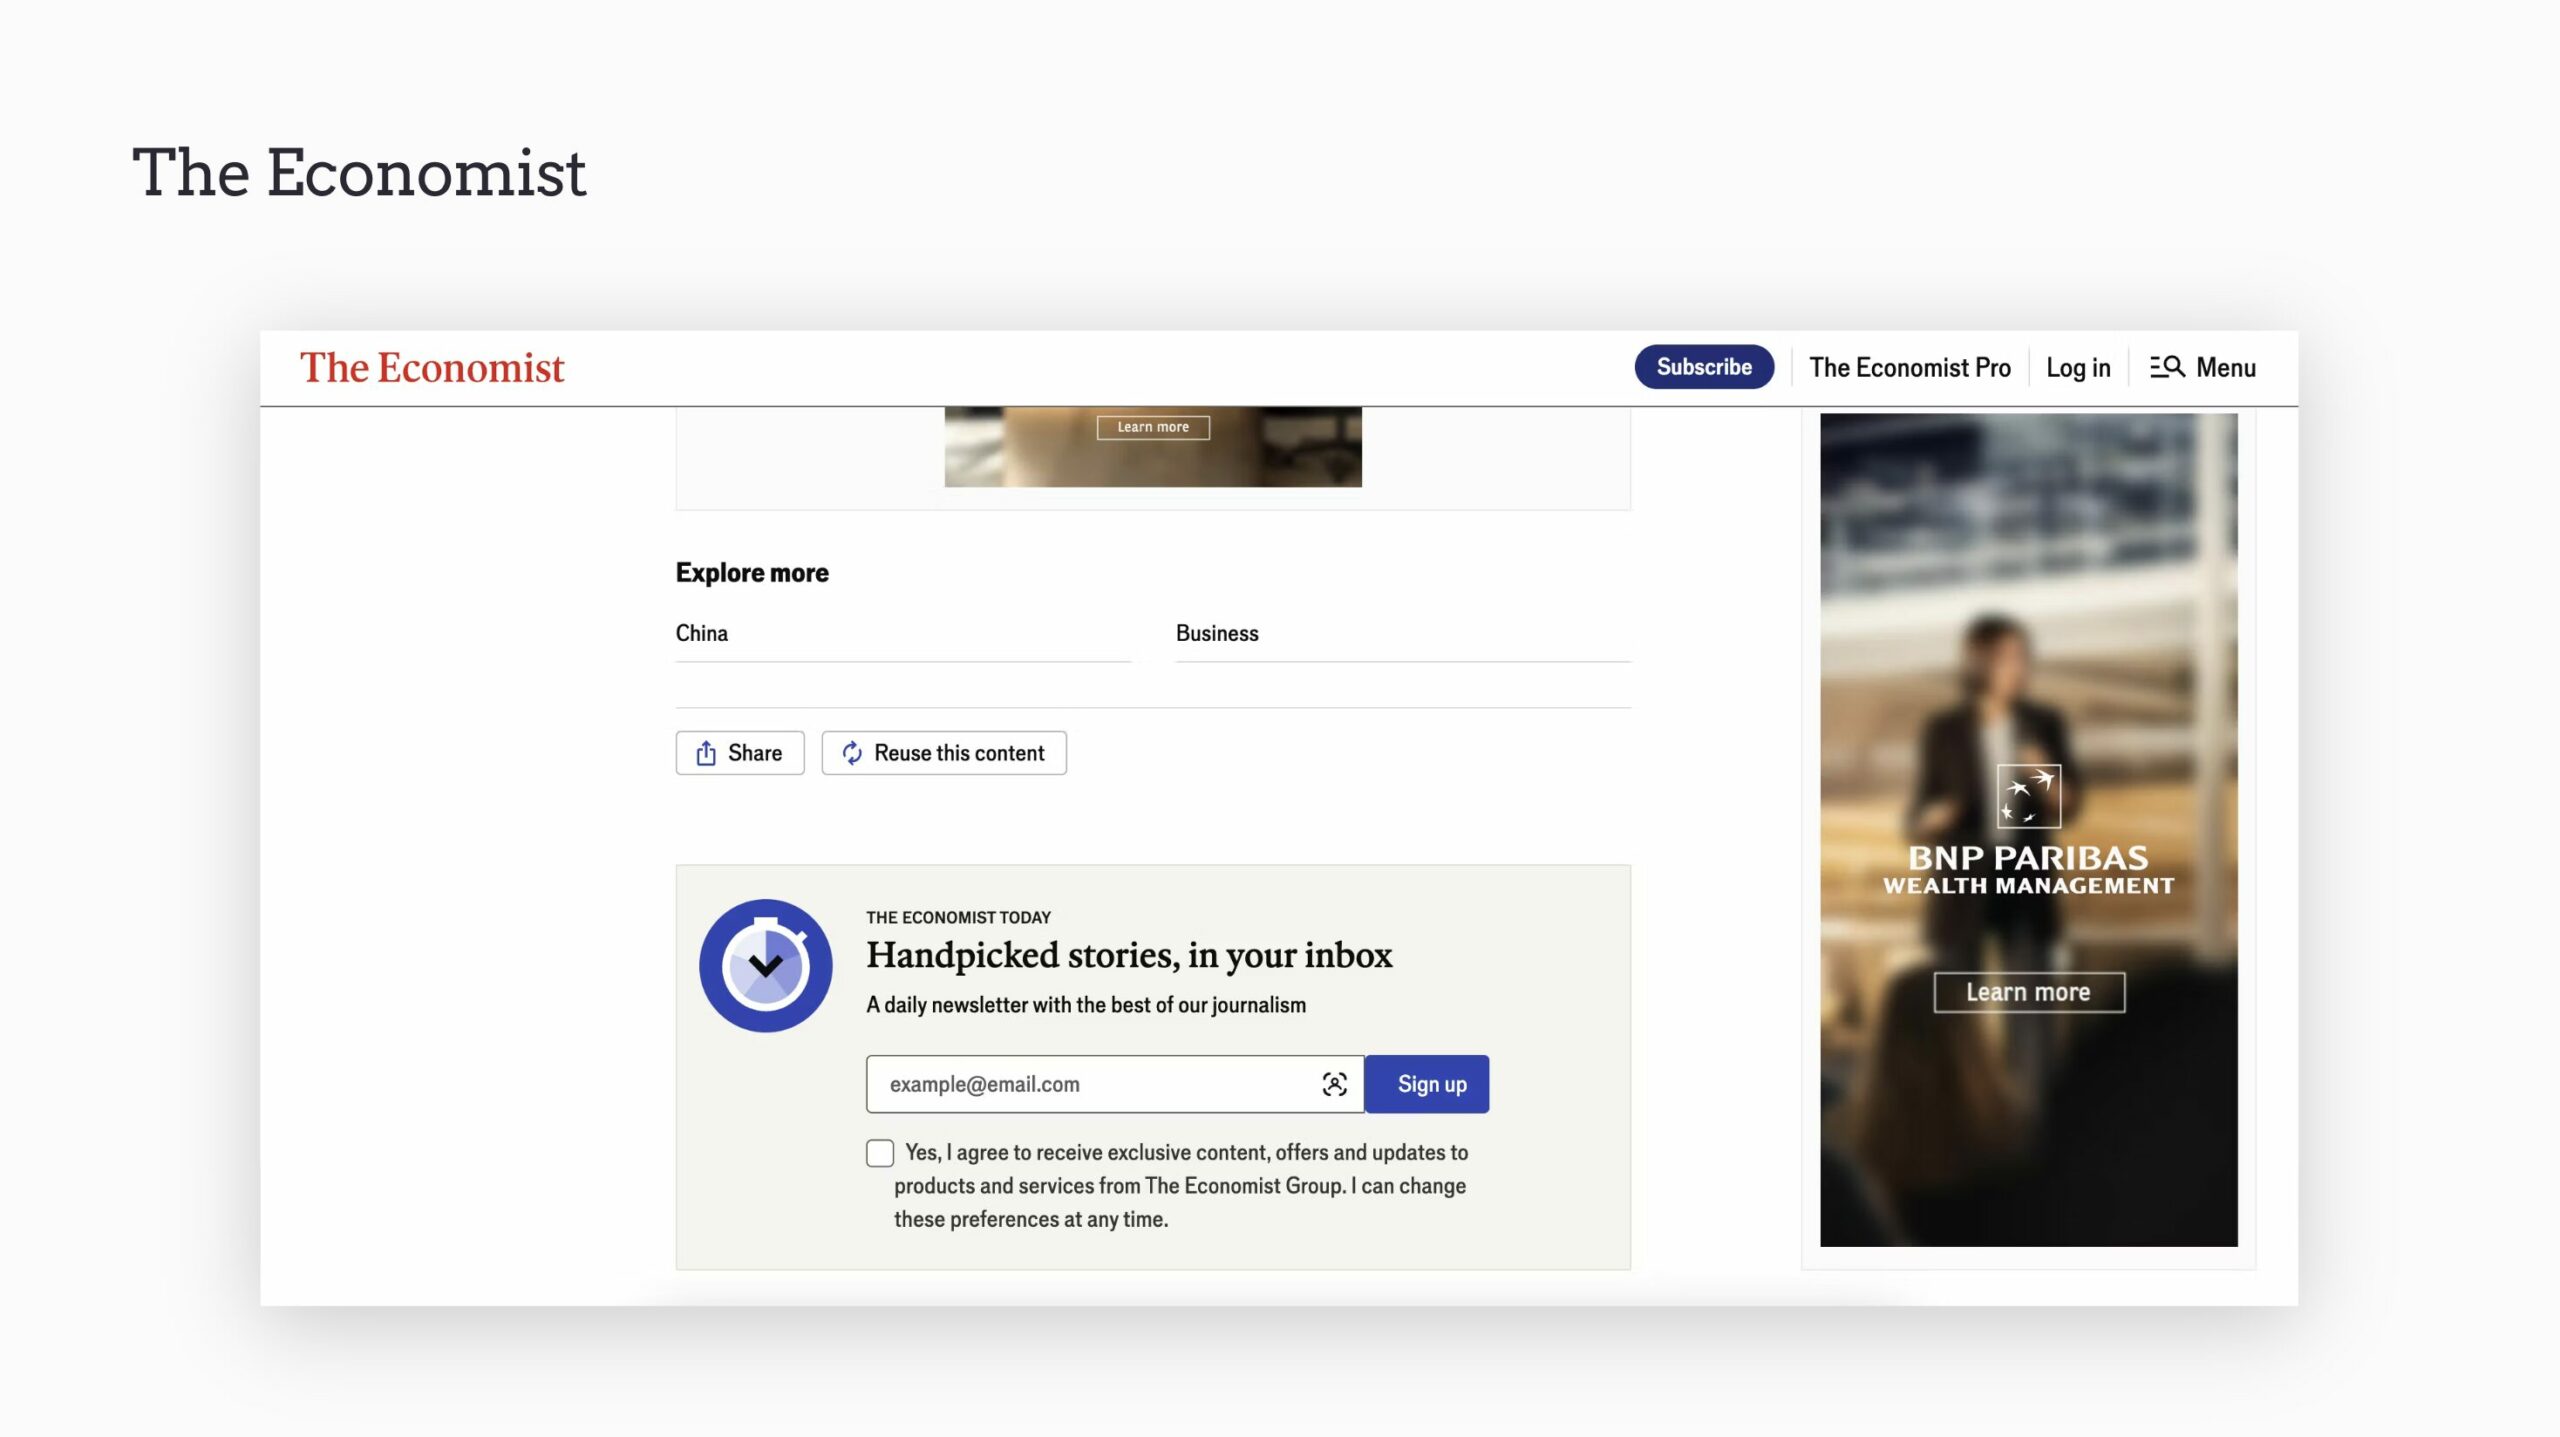The image size is (2560, 1437).
Task: Click the Log in link
Action: pyautogui.click(x=2077, y=367)
